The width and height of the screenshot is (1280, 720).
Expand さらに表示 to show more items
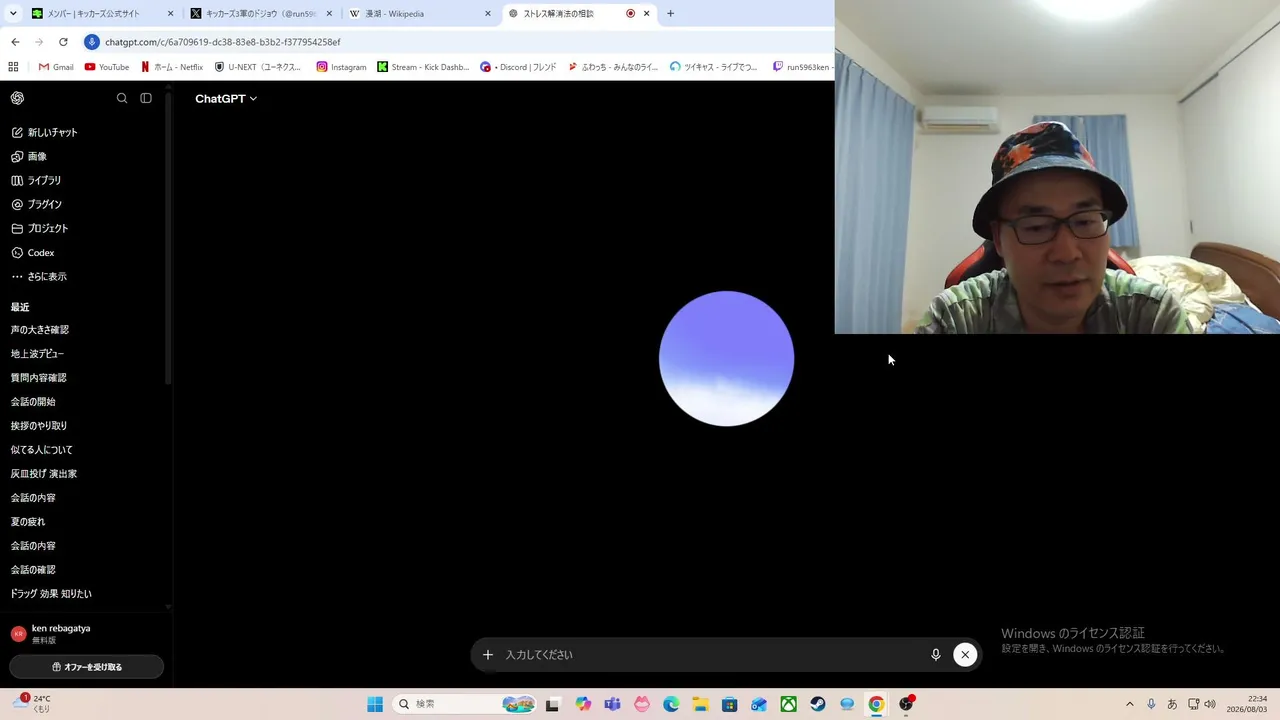click(39, 276)
